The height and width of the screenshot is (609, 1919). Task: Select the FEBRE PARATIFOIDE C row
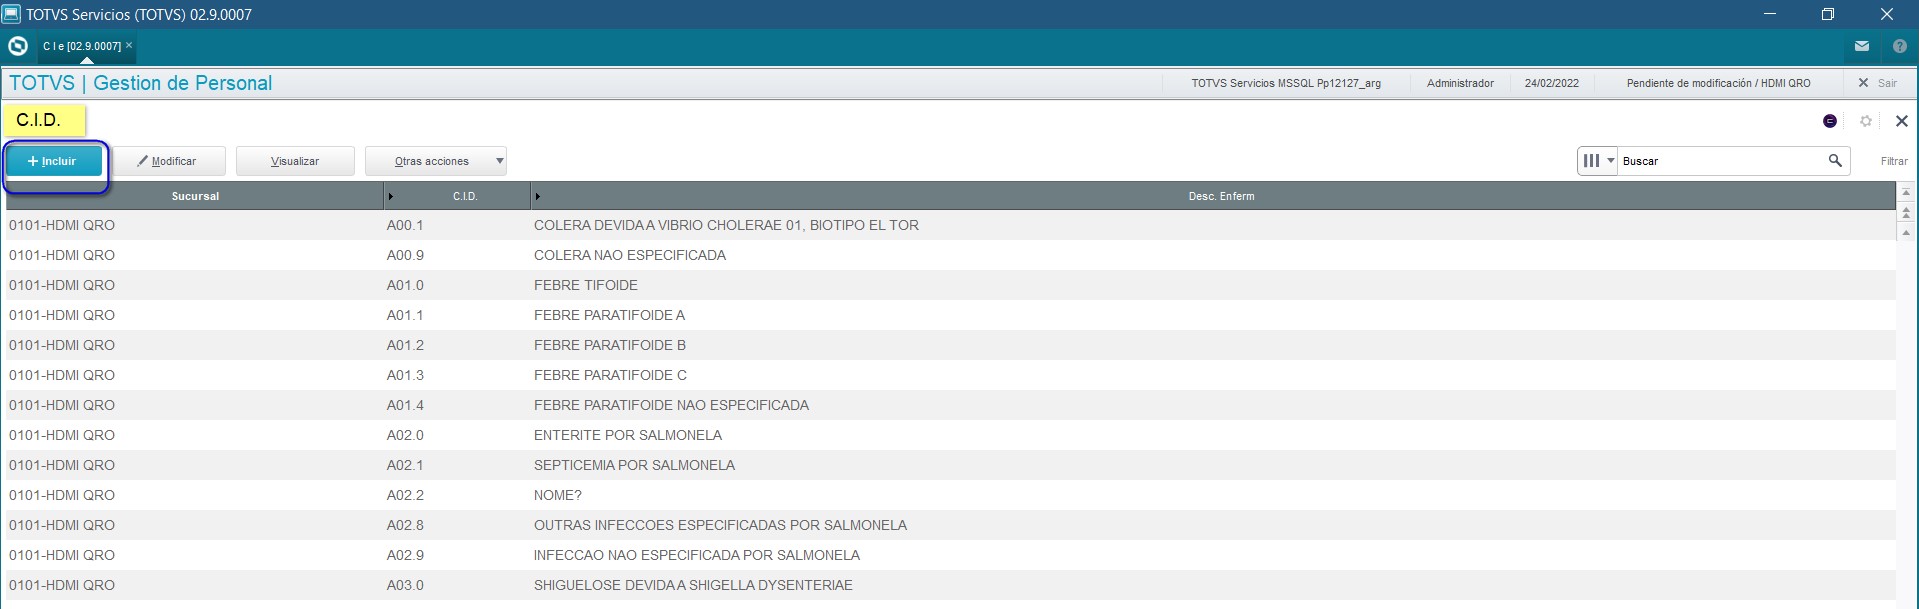coord(951,375)
